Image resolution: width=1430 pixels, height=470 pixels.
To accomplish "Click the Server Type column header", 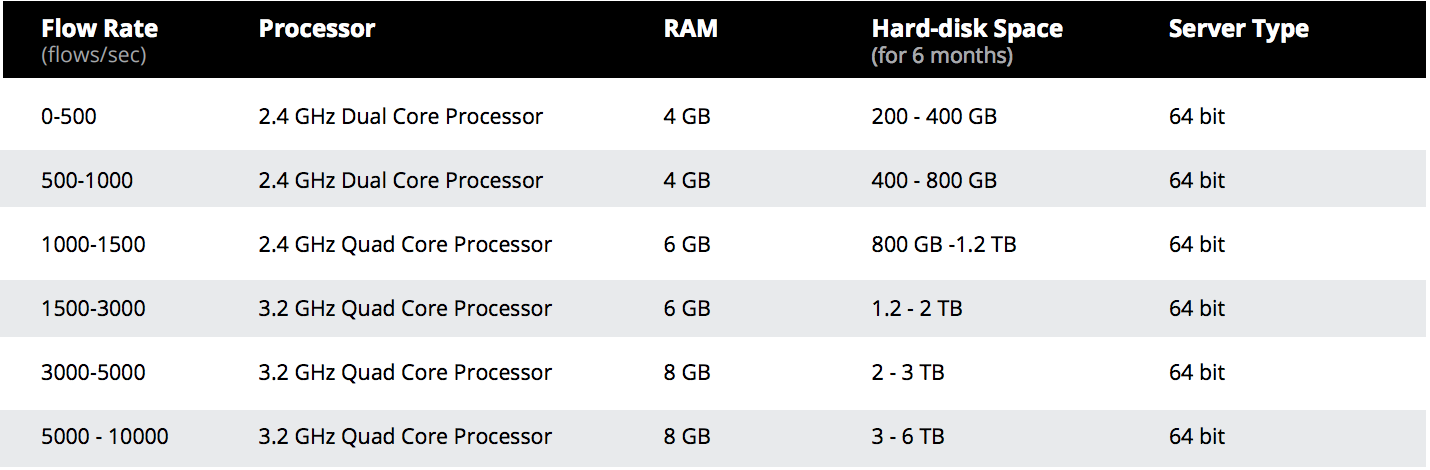I will click(x=1238, y=29).
